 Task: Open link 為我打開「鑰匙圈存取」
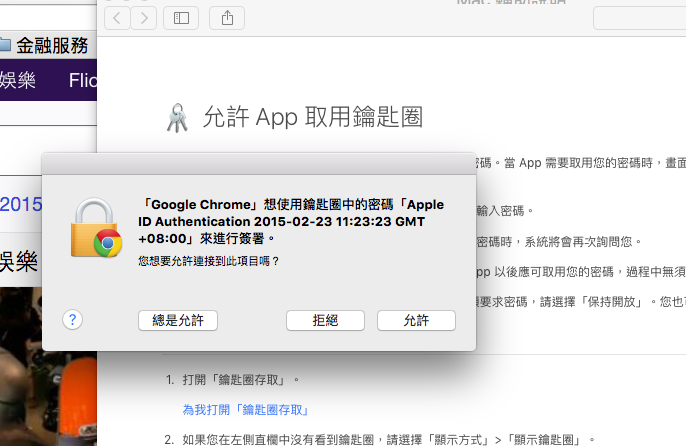[x=247, y=410]
